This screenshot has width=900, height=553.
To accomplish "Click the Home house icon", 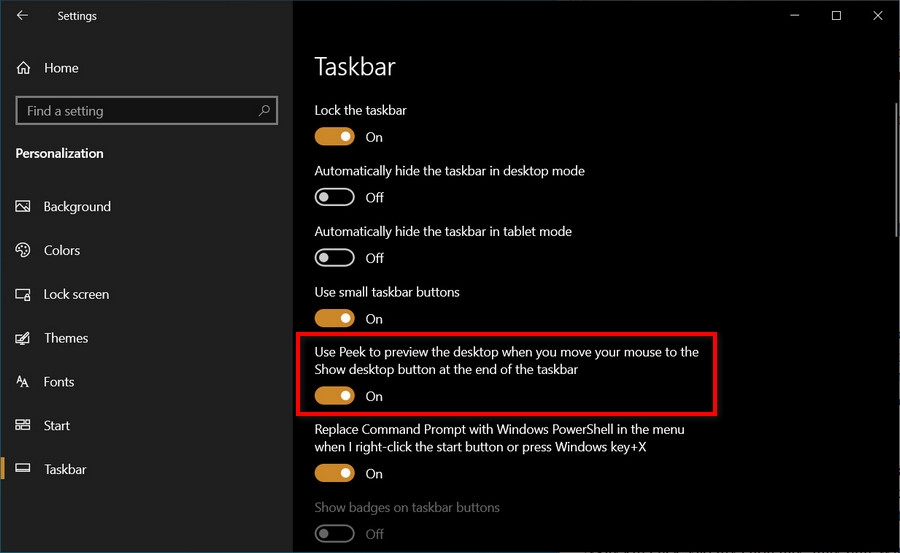I will tap(24, 68).
